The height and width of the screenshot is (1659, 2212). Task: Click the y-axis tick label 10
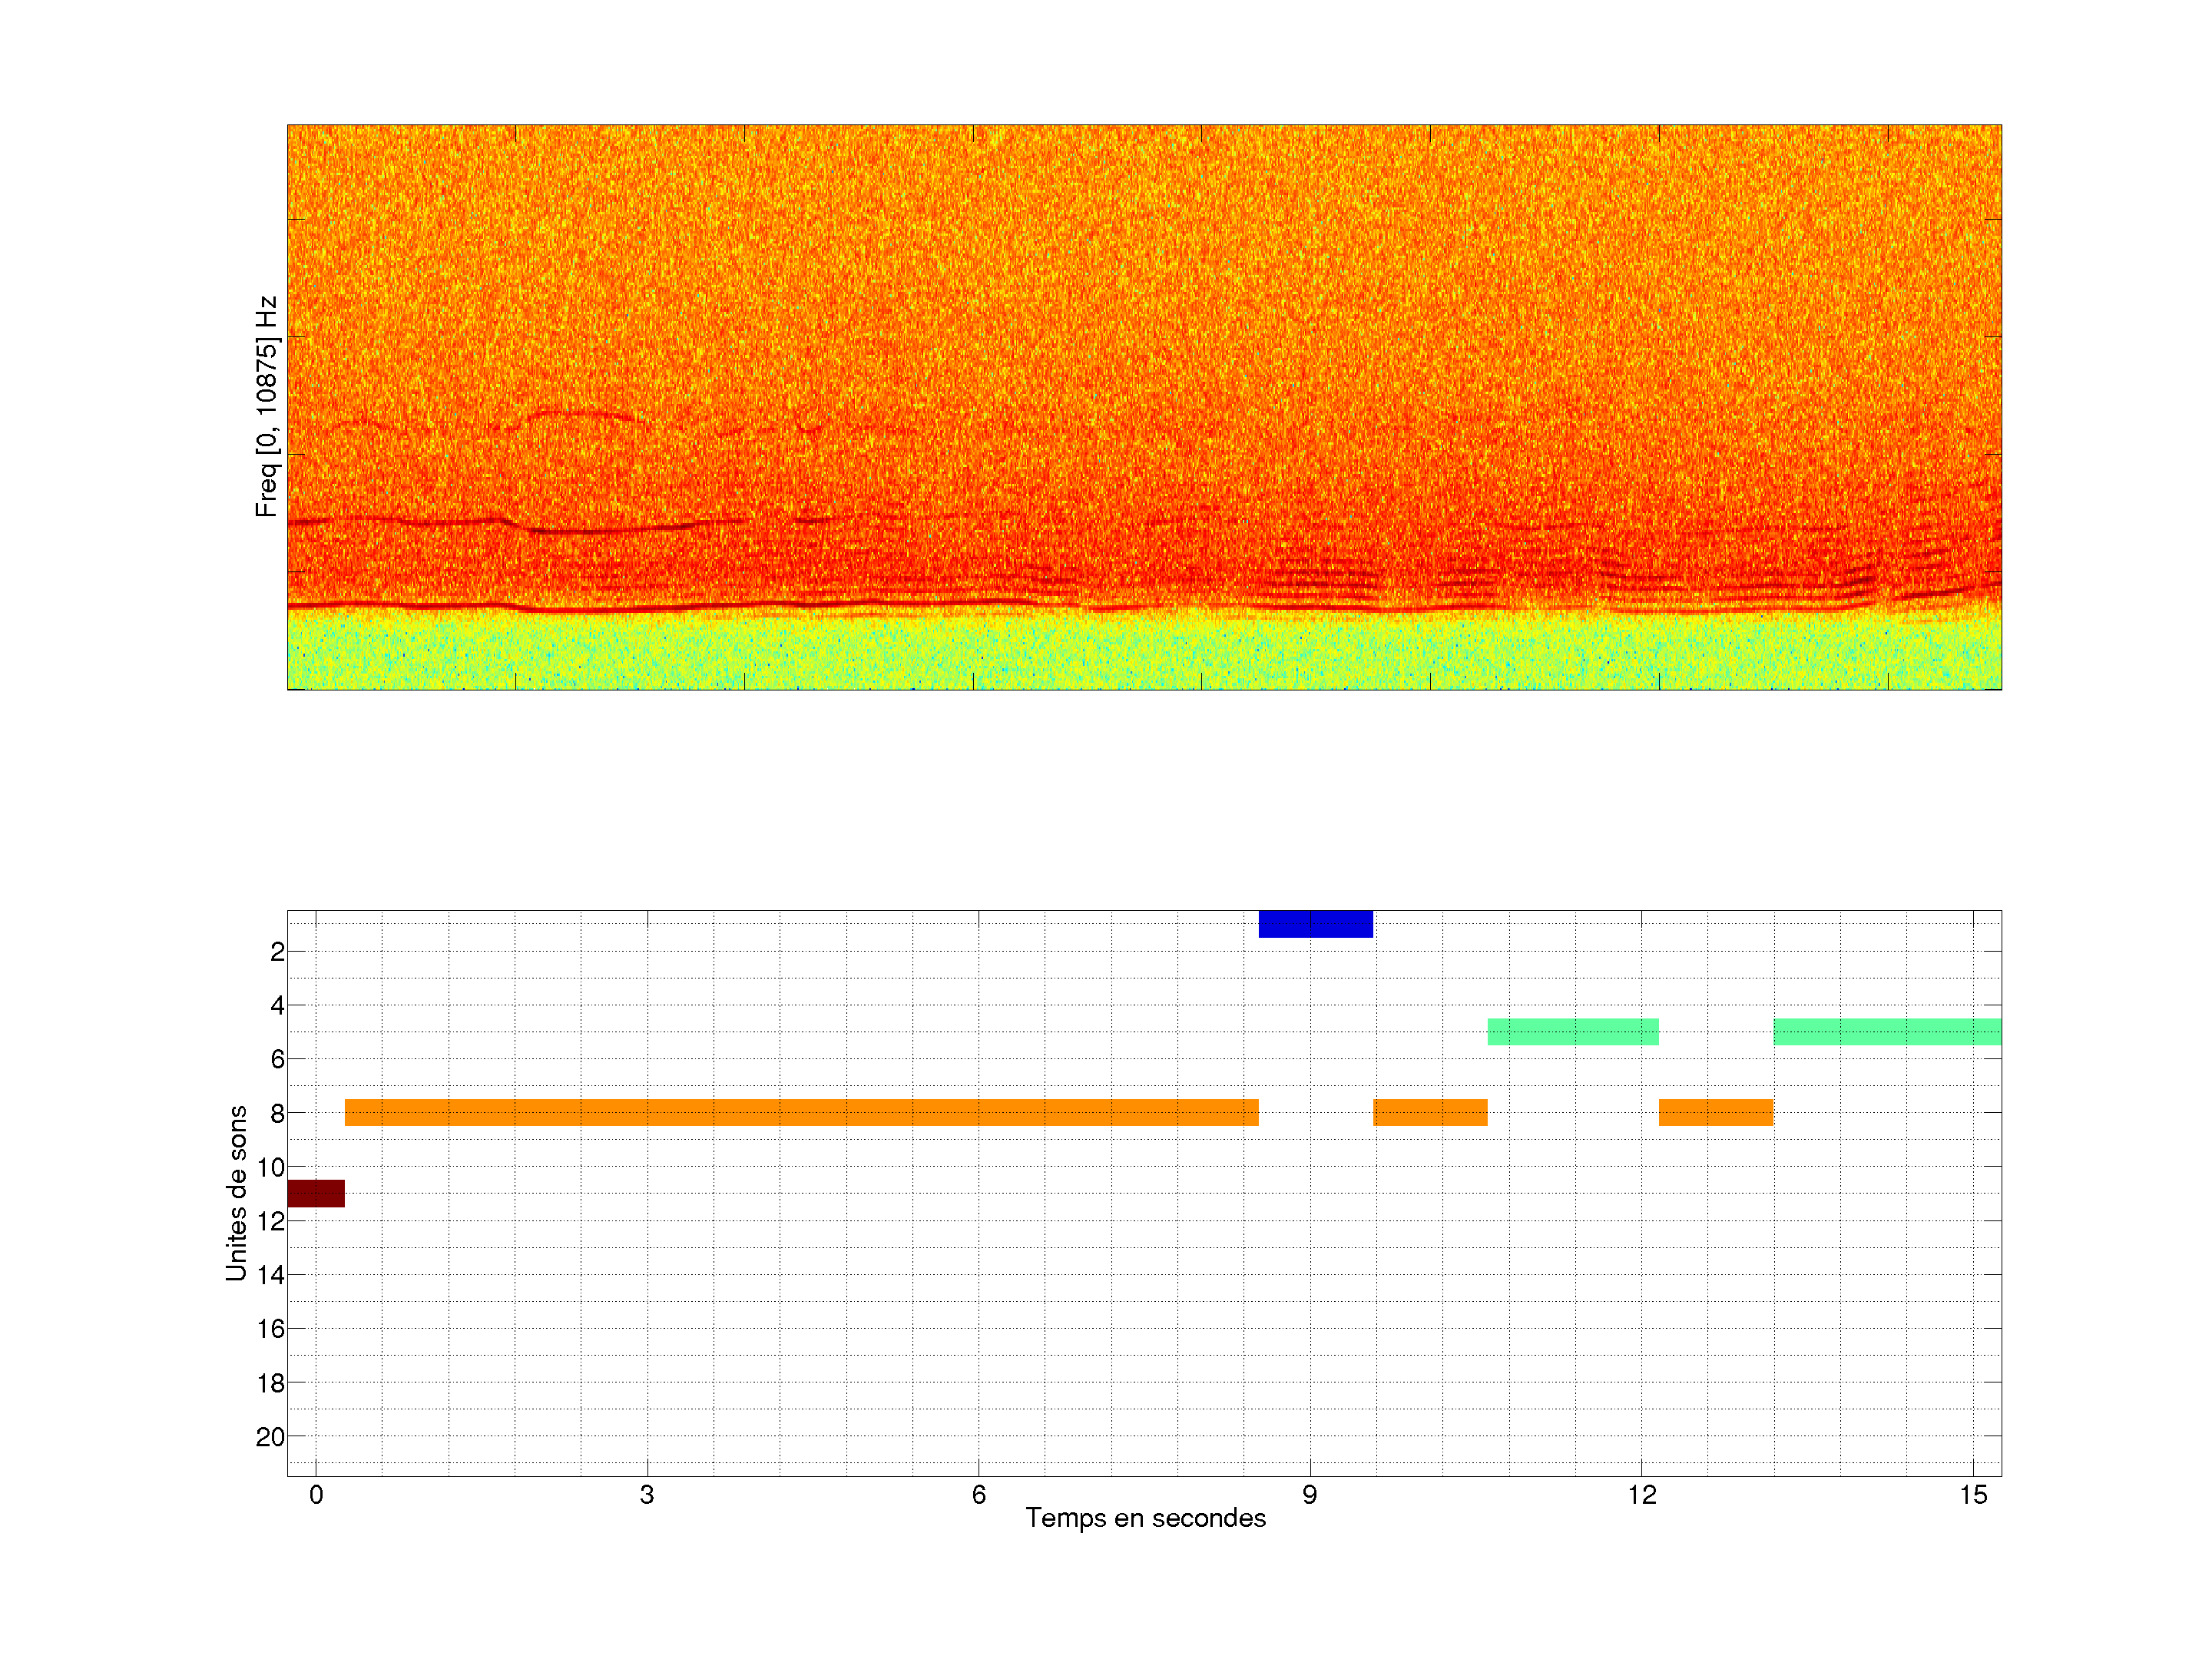(270, 1167)
